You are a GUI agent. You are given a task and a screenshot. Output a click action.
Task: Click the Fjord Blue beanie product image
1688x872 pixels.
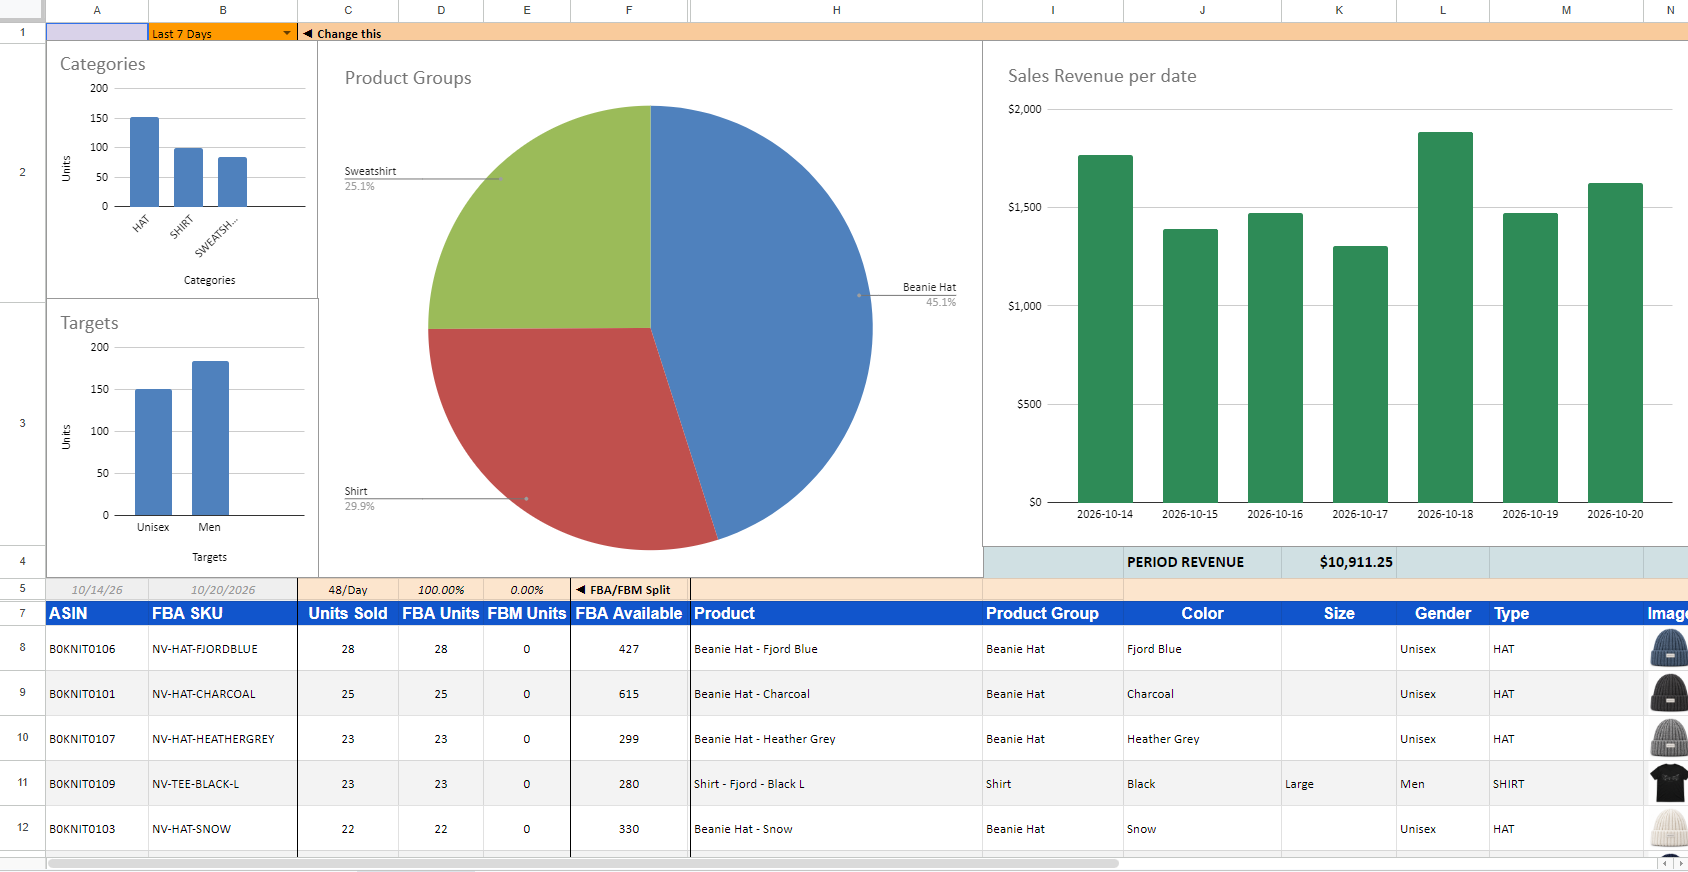(1669, 648)
